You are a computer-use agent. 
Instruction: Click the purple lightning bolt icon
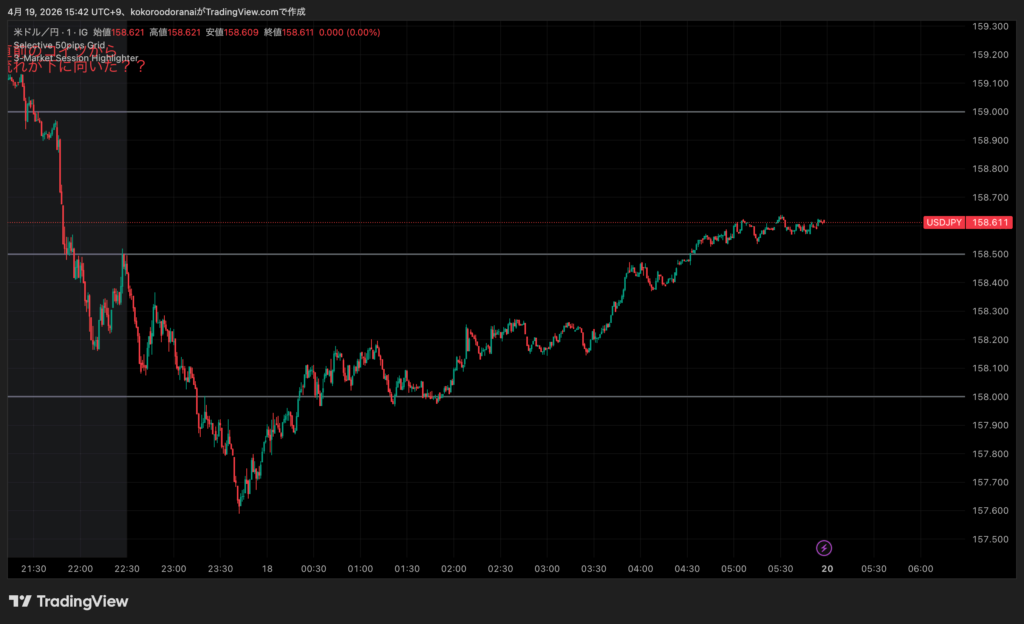point(824,547)
